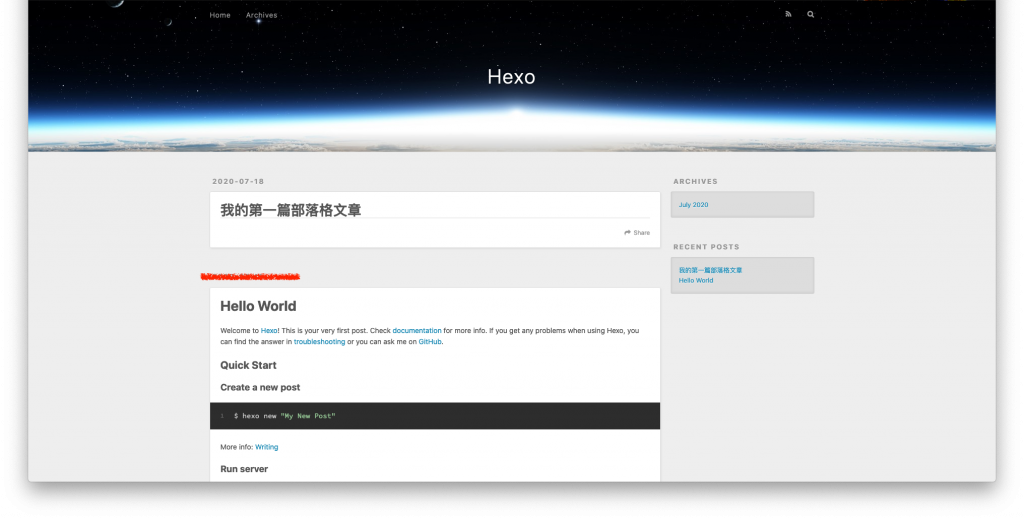Screen dimensions: 1024x519
Task: Go to Home in navigation
Action: click(x=220, y=15)
